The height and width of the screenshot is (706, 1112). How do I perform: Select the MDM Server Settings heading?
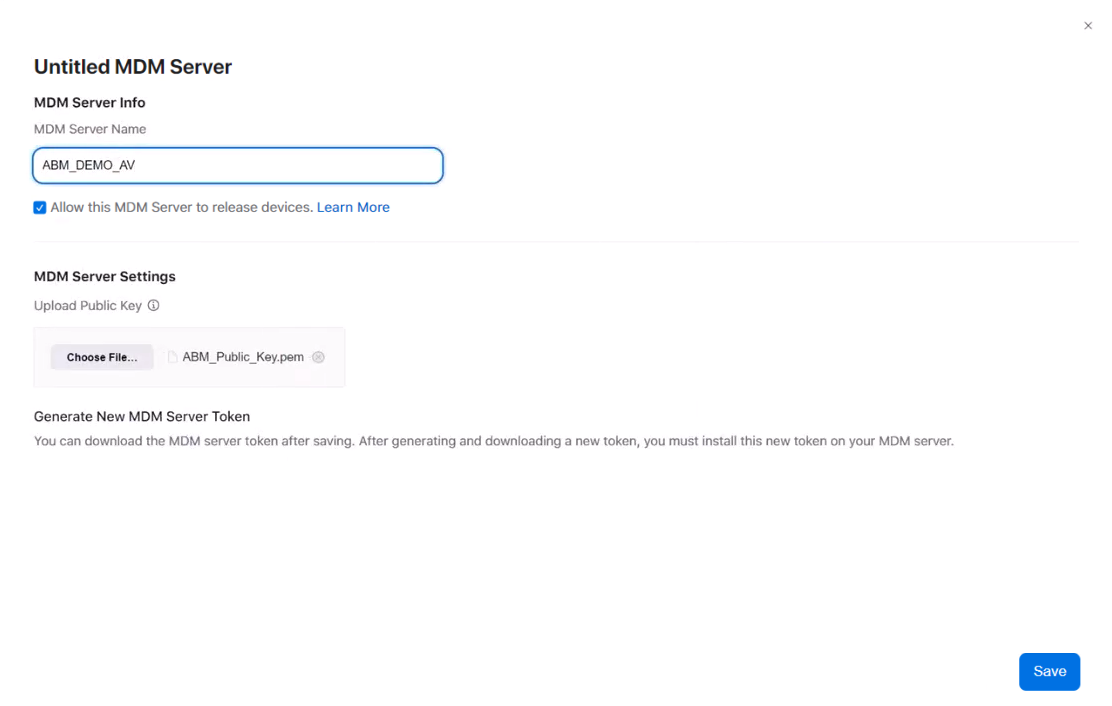(105, 276)
